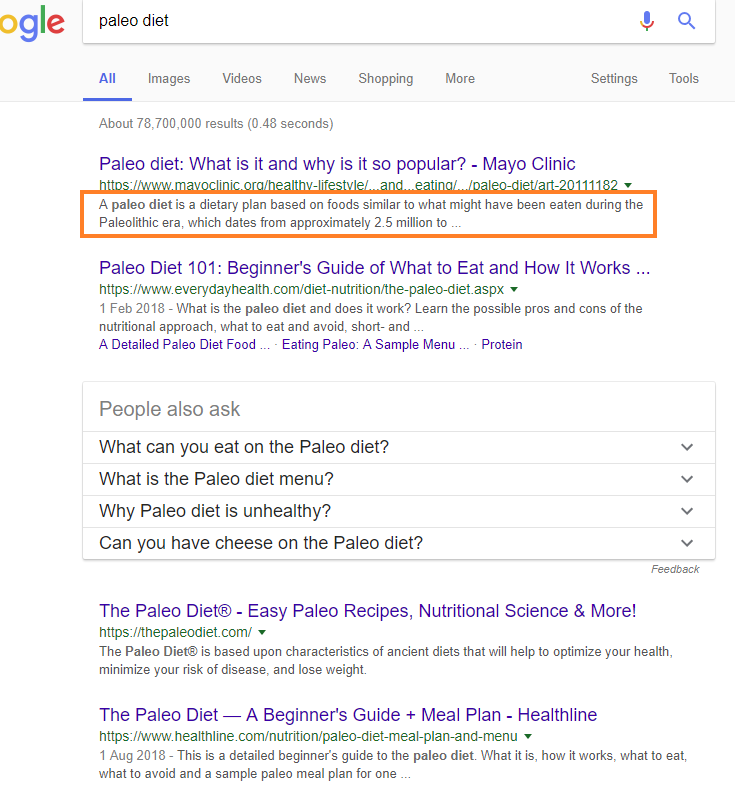This screenshot has width=735, height=796.
Task: Open the Mayo Clinic paleo diet result
Action: click(337, 164)
